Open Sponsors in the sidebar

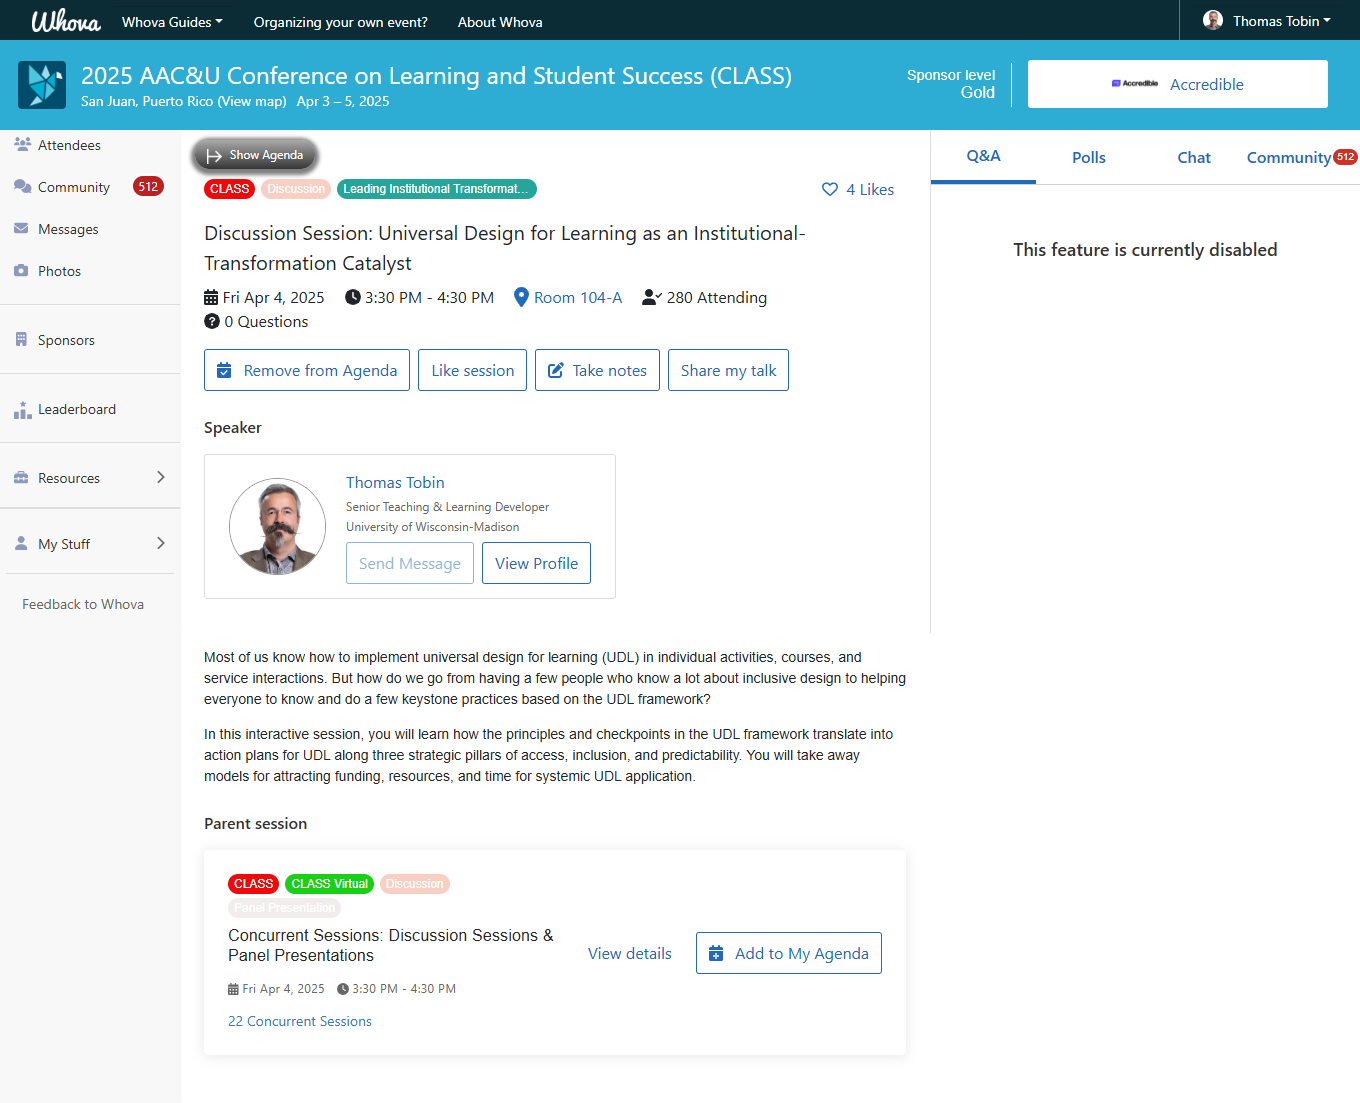tap(66, 340)
